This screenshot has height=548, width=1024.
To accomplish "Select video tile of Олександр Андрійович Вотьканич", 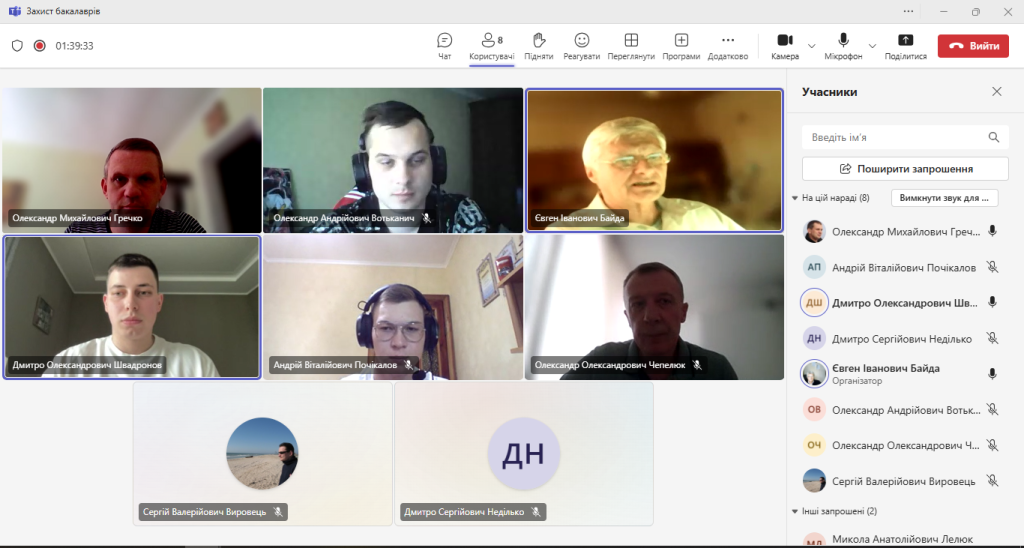I will coord(393,161).
